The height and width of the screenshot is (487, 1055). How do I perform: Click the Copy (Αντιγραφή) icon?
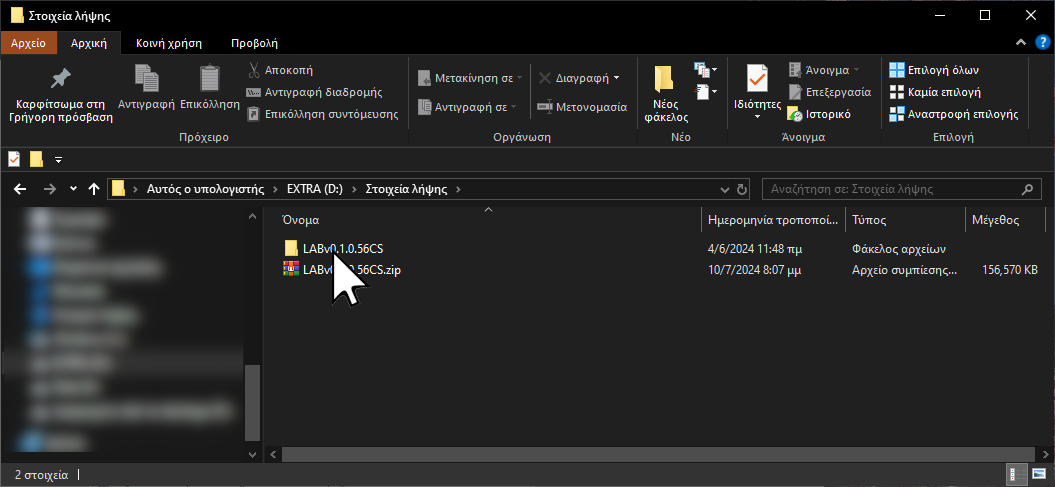click(x=146, y=79)
